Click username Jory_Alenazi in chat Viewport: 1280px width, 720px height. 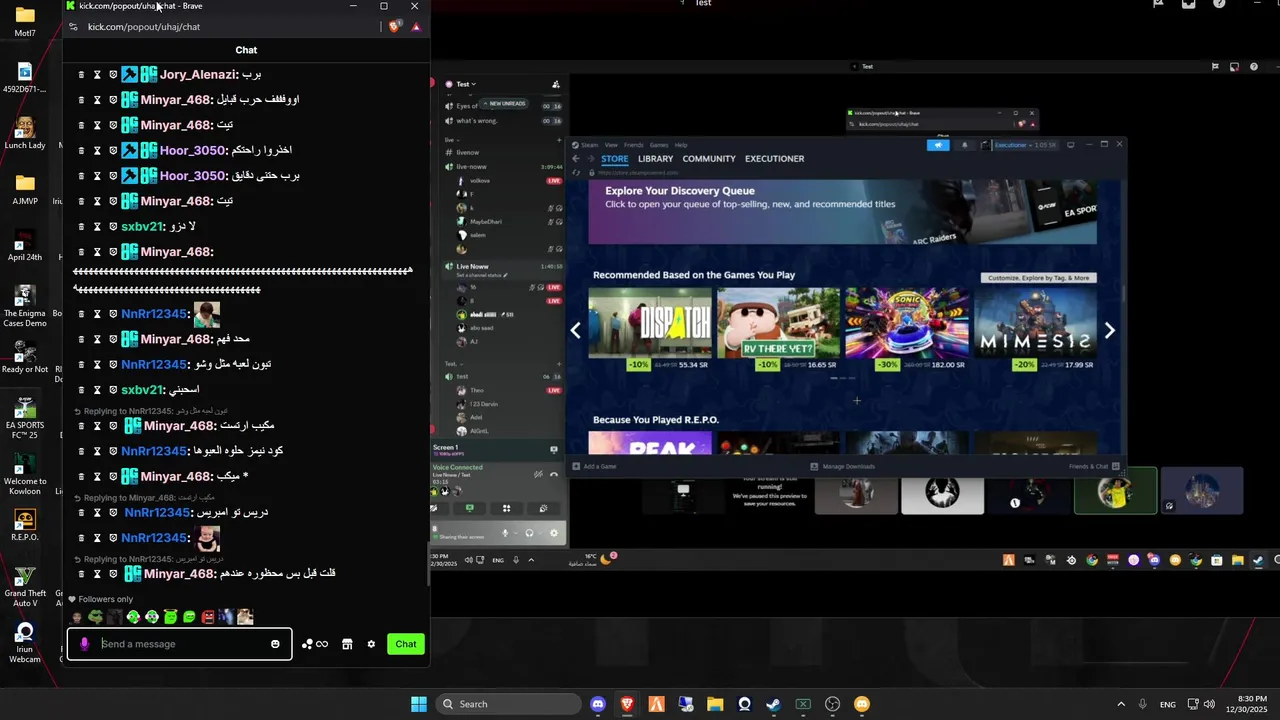(198, 74)
